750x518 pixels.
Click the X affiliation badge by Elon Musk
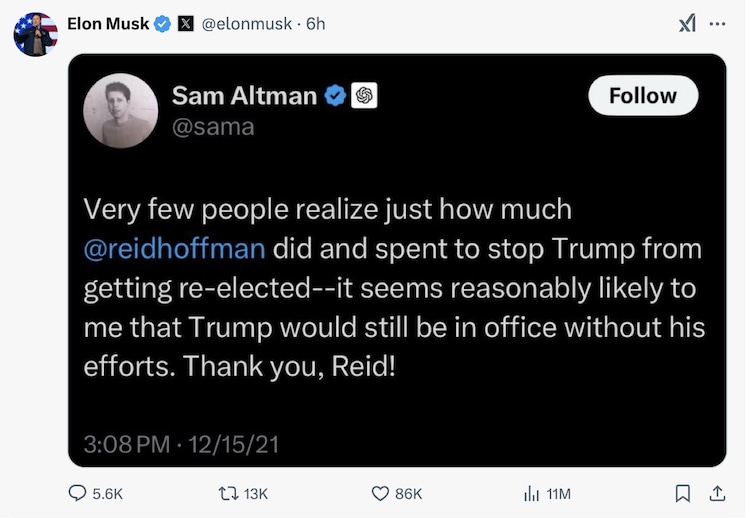[x=185, y=24]
